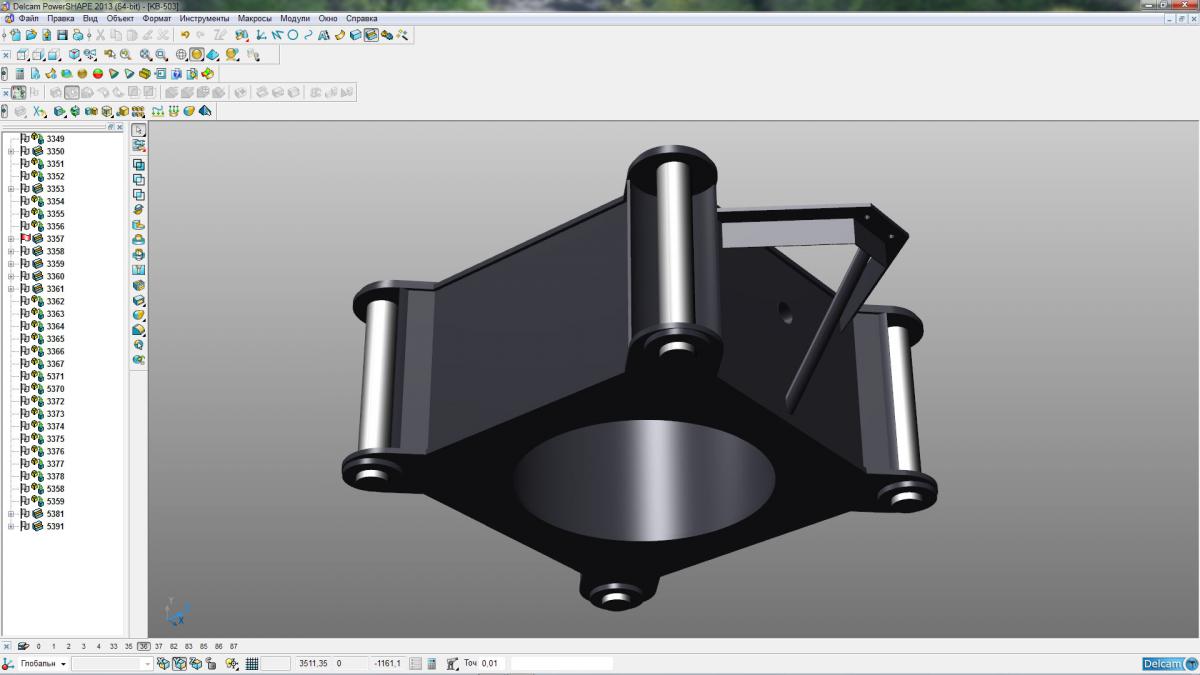Image resolution: width=1200 pixels, height=675 pixels.
Task: Click the grid icon in status bar
Action: (x=252, y=664)
